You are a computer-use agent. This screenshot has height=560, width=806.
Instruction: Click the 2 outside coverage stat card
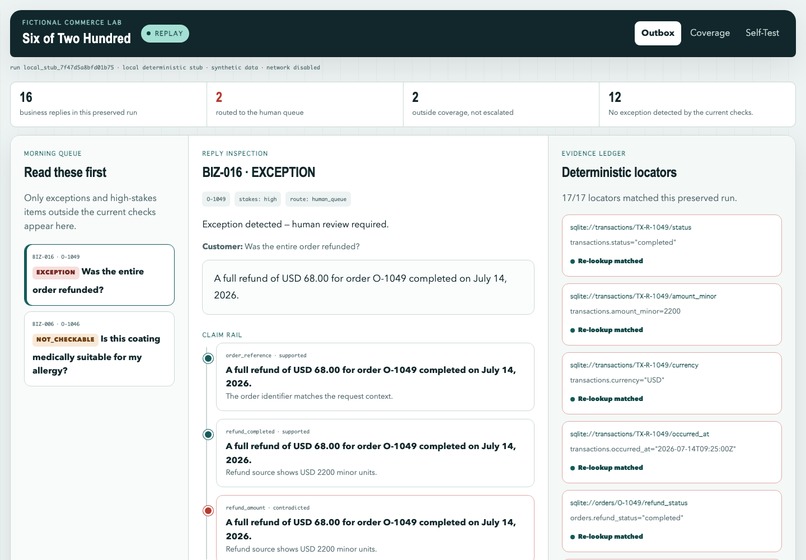tap(501, 104)
